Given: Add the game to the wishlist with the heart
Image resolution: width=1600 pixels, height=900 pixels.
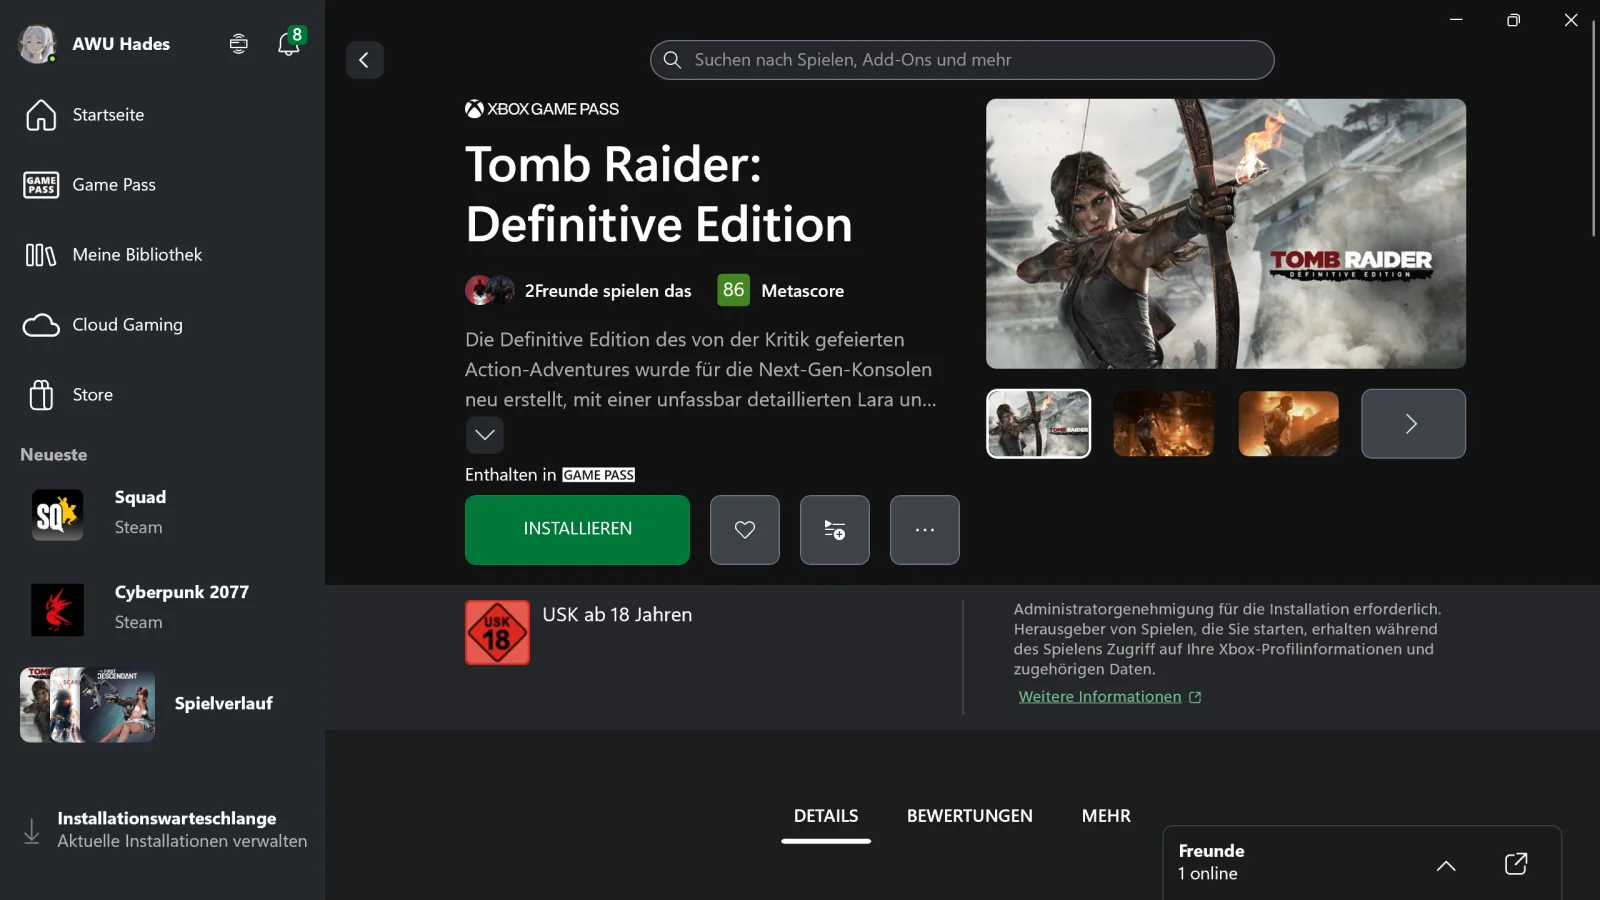Looking at the screenshot, I should point(745,530).
